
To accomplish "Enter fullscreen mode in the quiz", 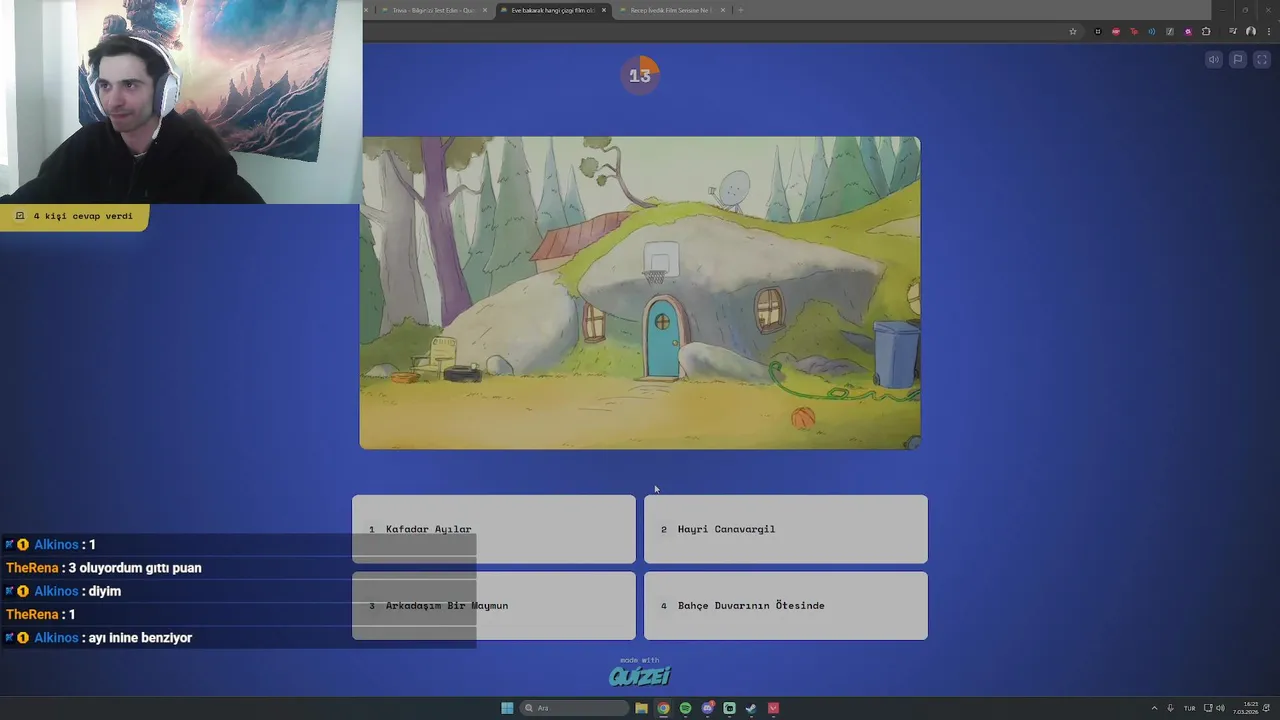I will 1262,60.
